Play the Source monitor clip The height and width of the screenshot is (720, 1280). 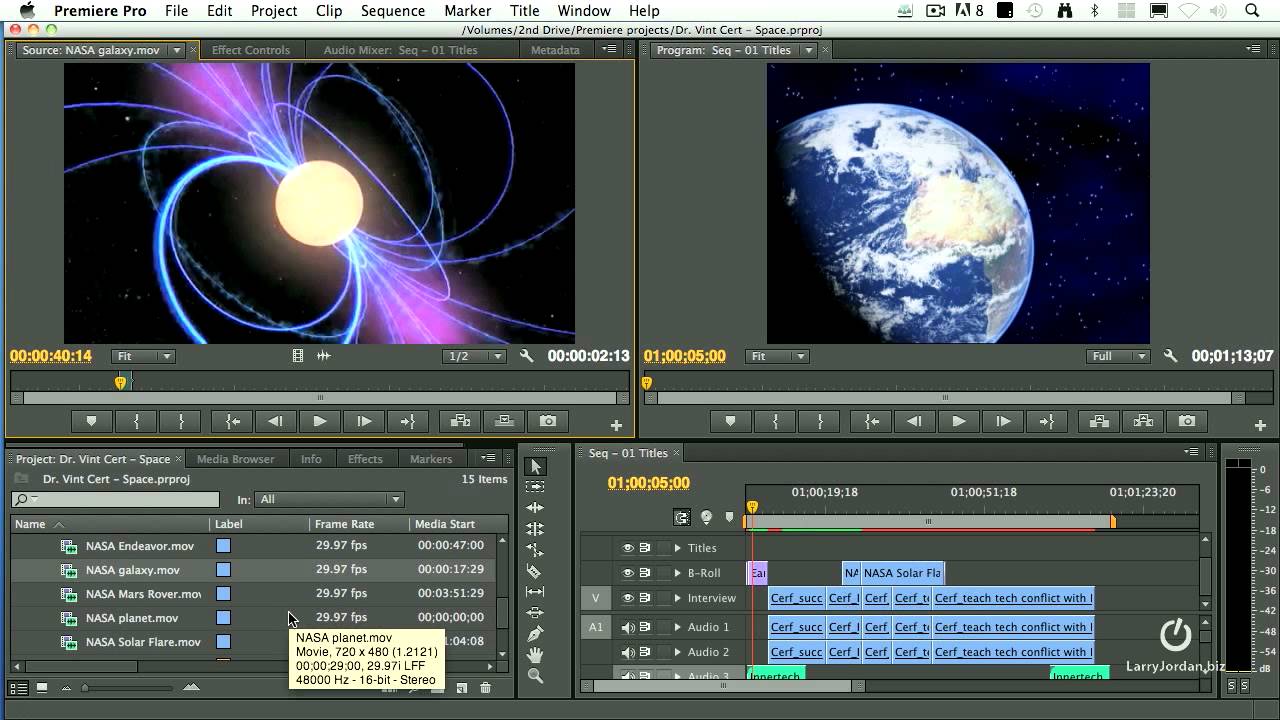pyautogui.click(x=320, y=421)
